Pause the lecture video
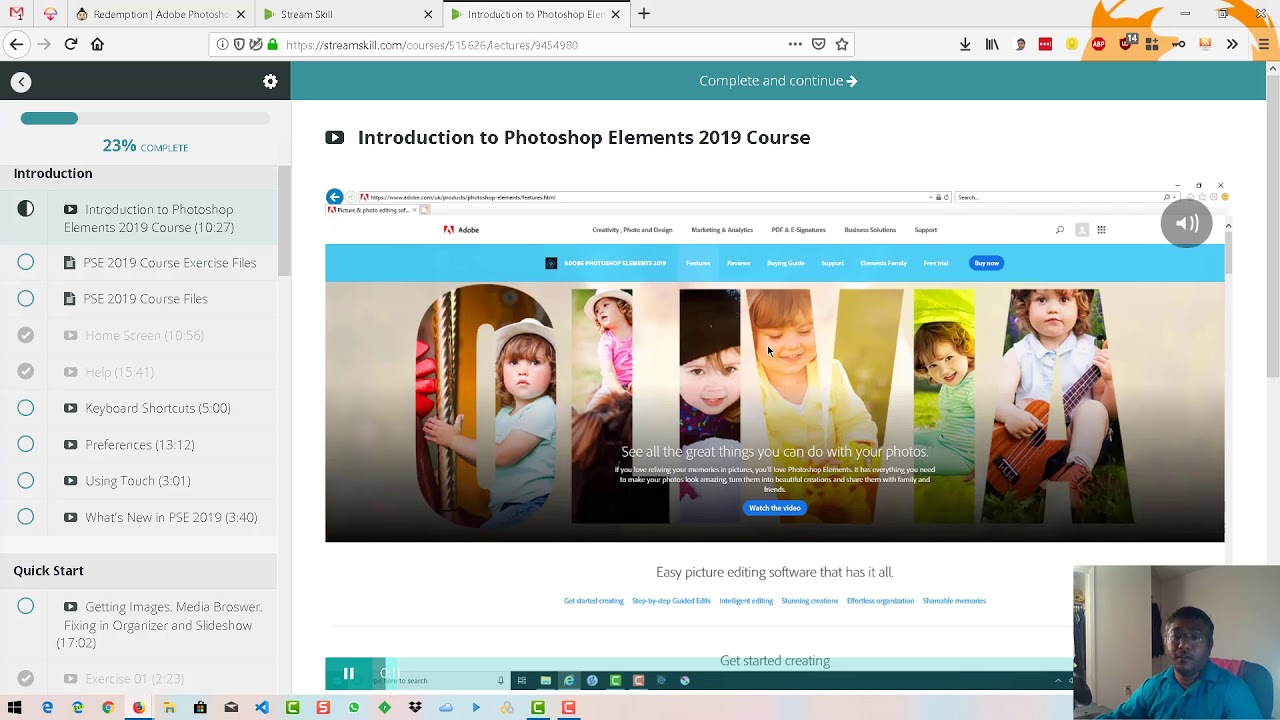The width and height of the screenshot is (1280, 720). 348,674
